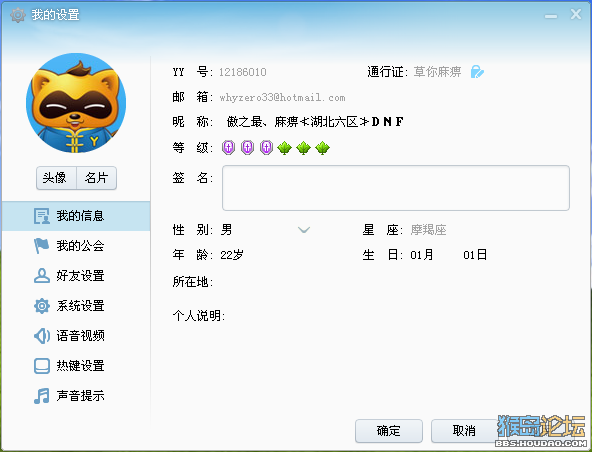This screenshot has width=592, height=452.
Task: Click the person icon for 好友设置
Action: (x=42, y=276)
